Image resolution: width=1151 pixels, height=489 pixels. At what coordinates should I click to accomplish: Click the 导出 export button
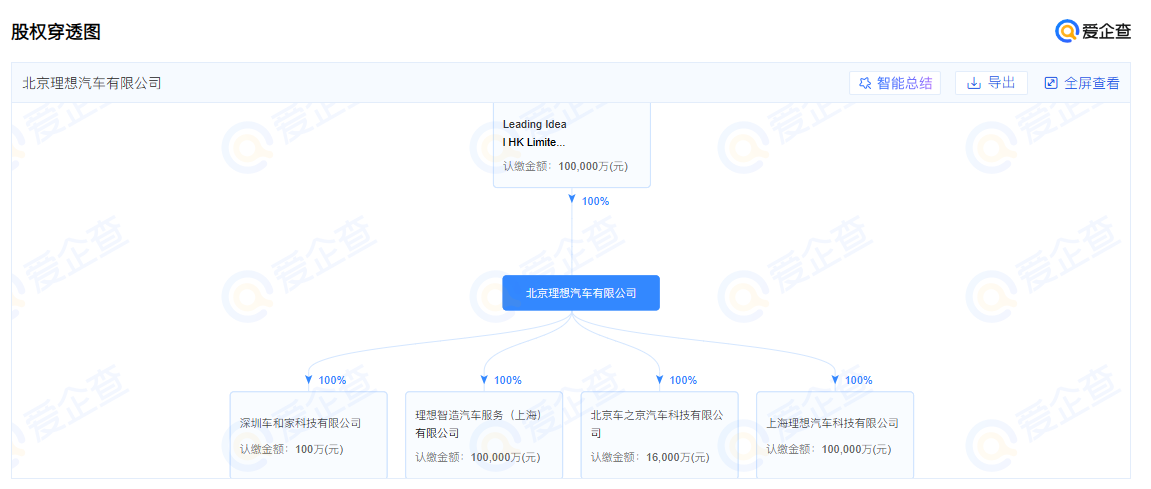[x=991, y=83]
